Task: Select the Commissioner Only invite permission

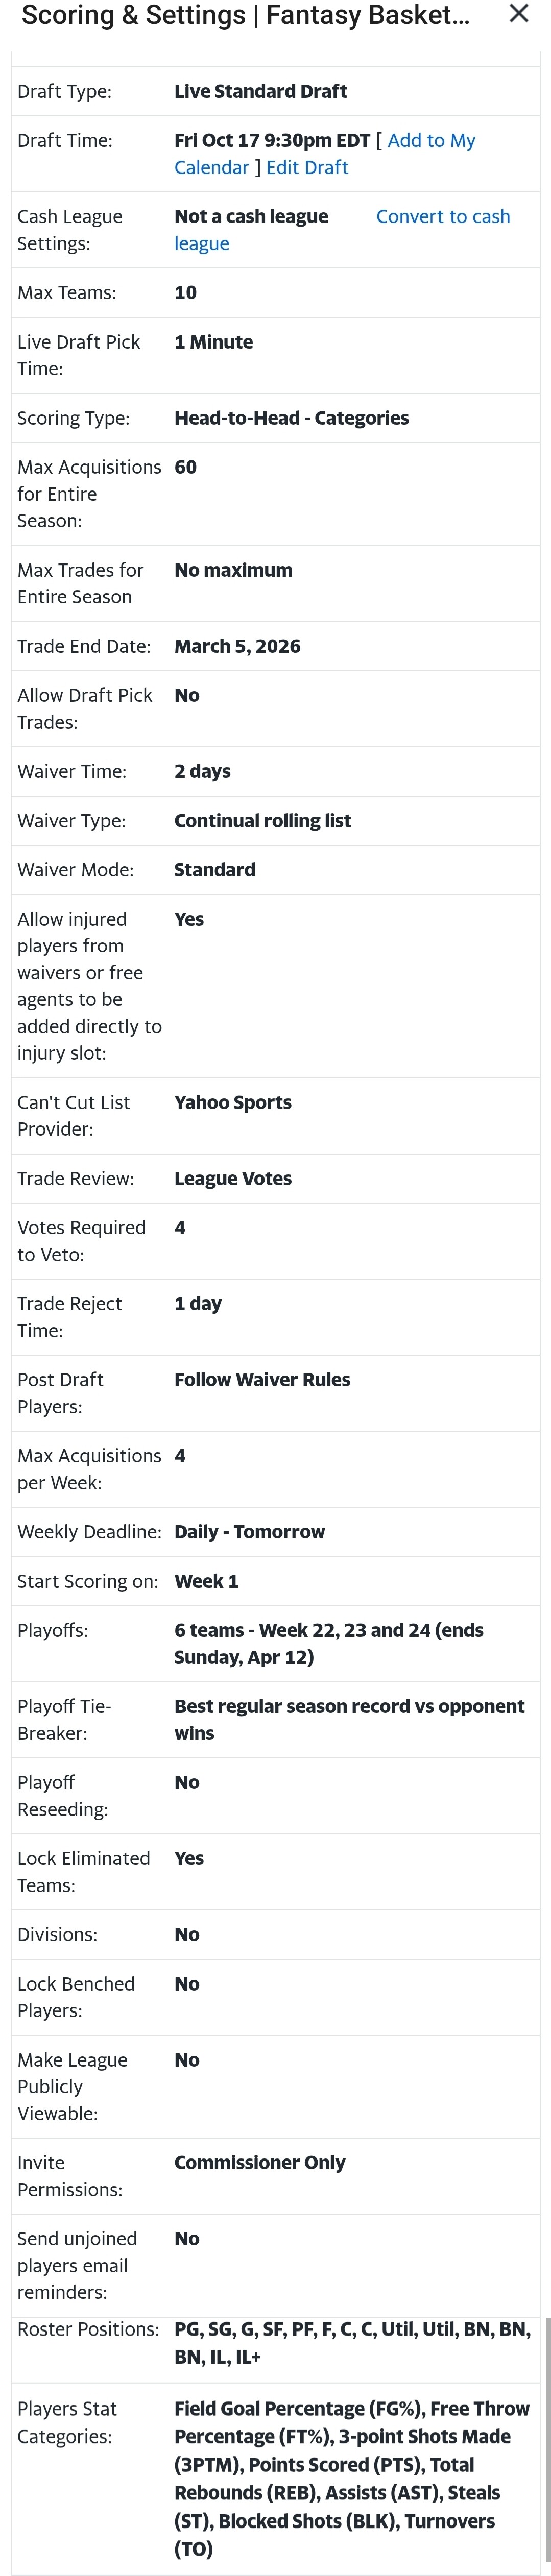Action: click(259, 2163)
